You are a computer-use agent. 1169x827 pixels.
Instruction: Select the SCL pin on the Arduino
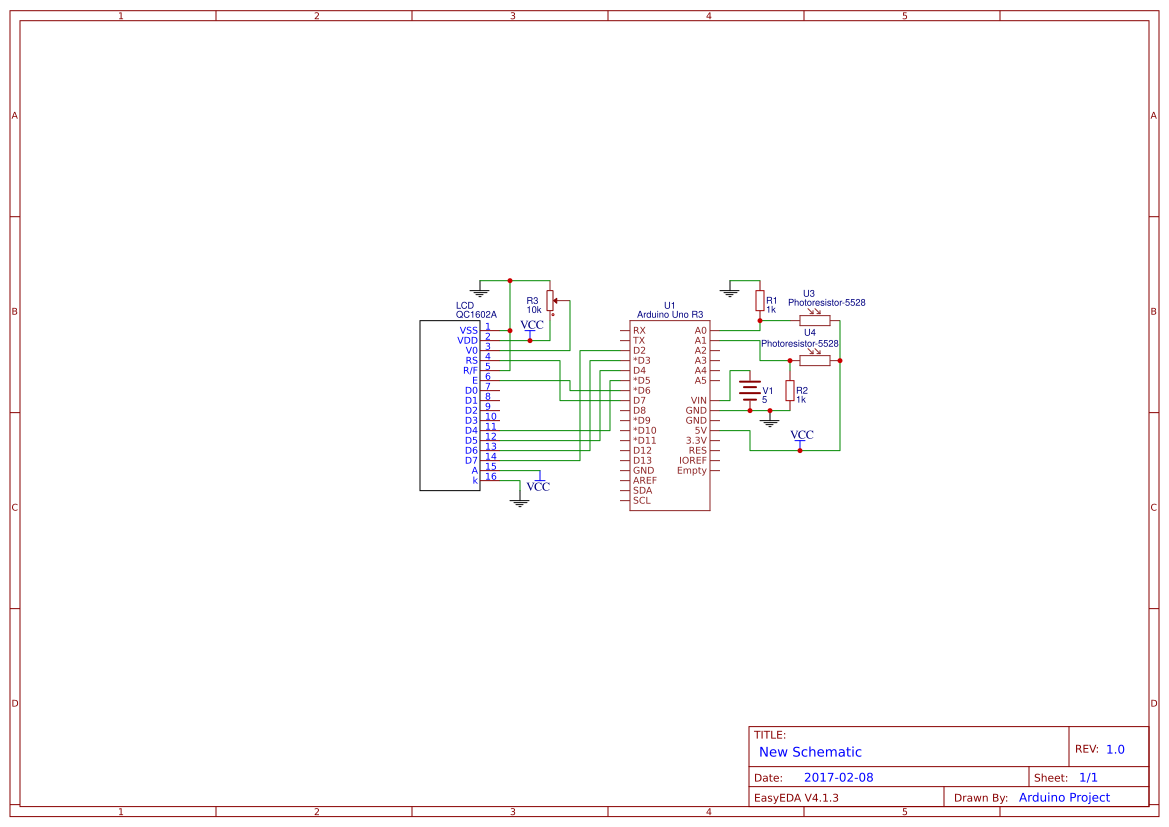coord(641,501)
